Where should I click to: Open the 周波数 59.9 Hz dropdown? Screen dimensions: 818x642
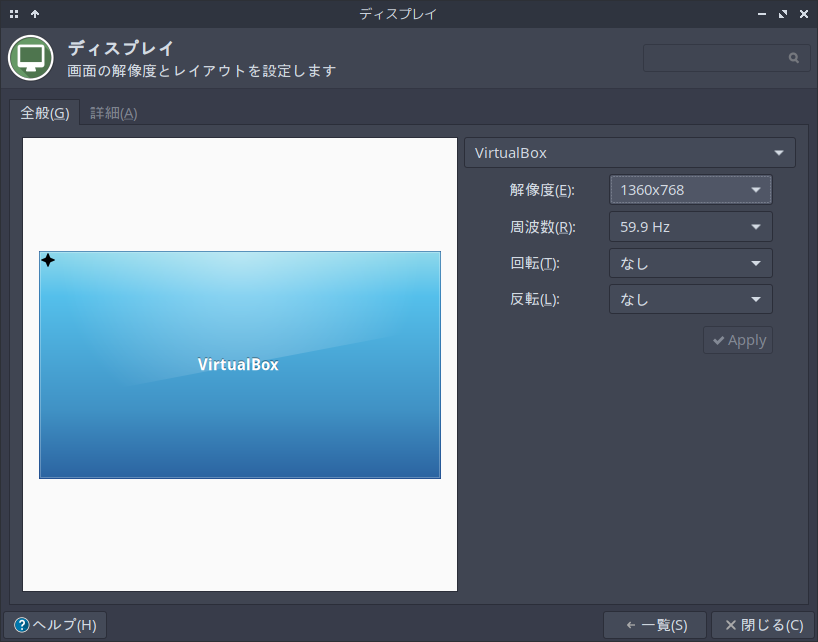pos(691,227)
